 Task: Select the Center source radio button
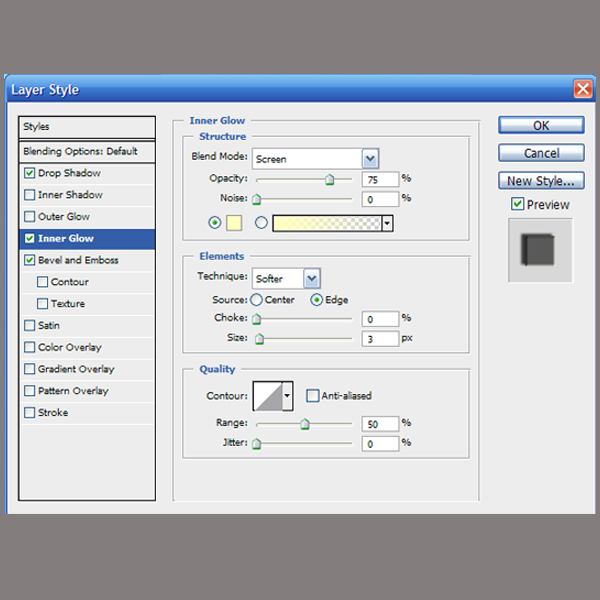(257, 300)
